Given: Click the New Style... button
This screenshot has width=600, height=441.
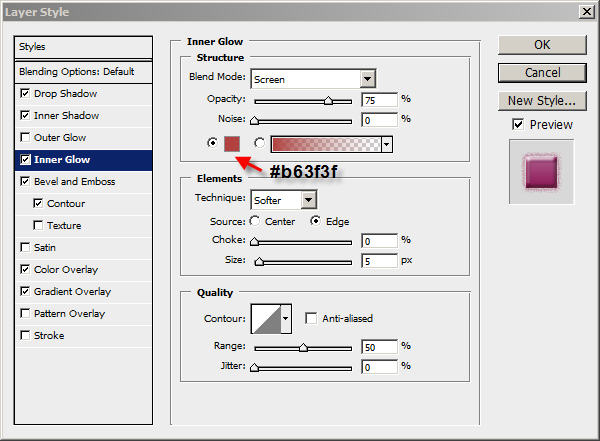Looking at the screenshot, I should point(542,101).
